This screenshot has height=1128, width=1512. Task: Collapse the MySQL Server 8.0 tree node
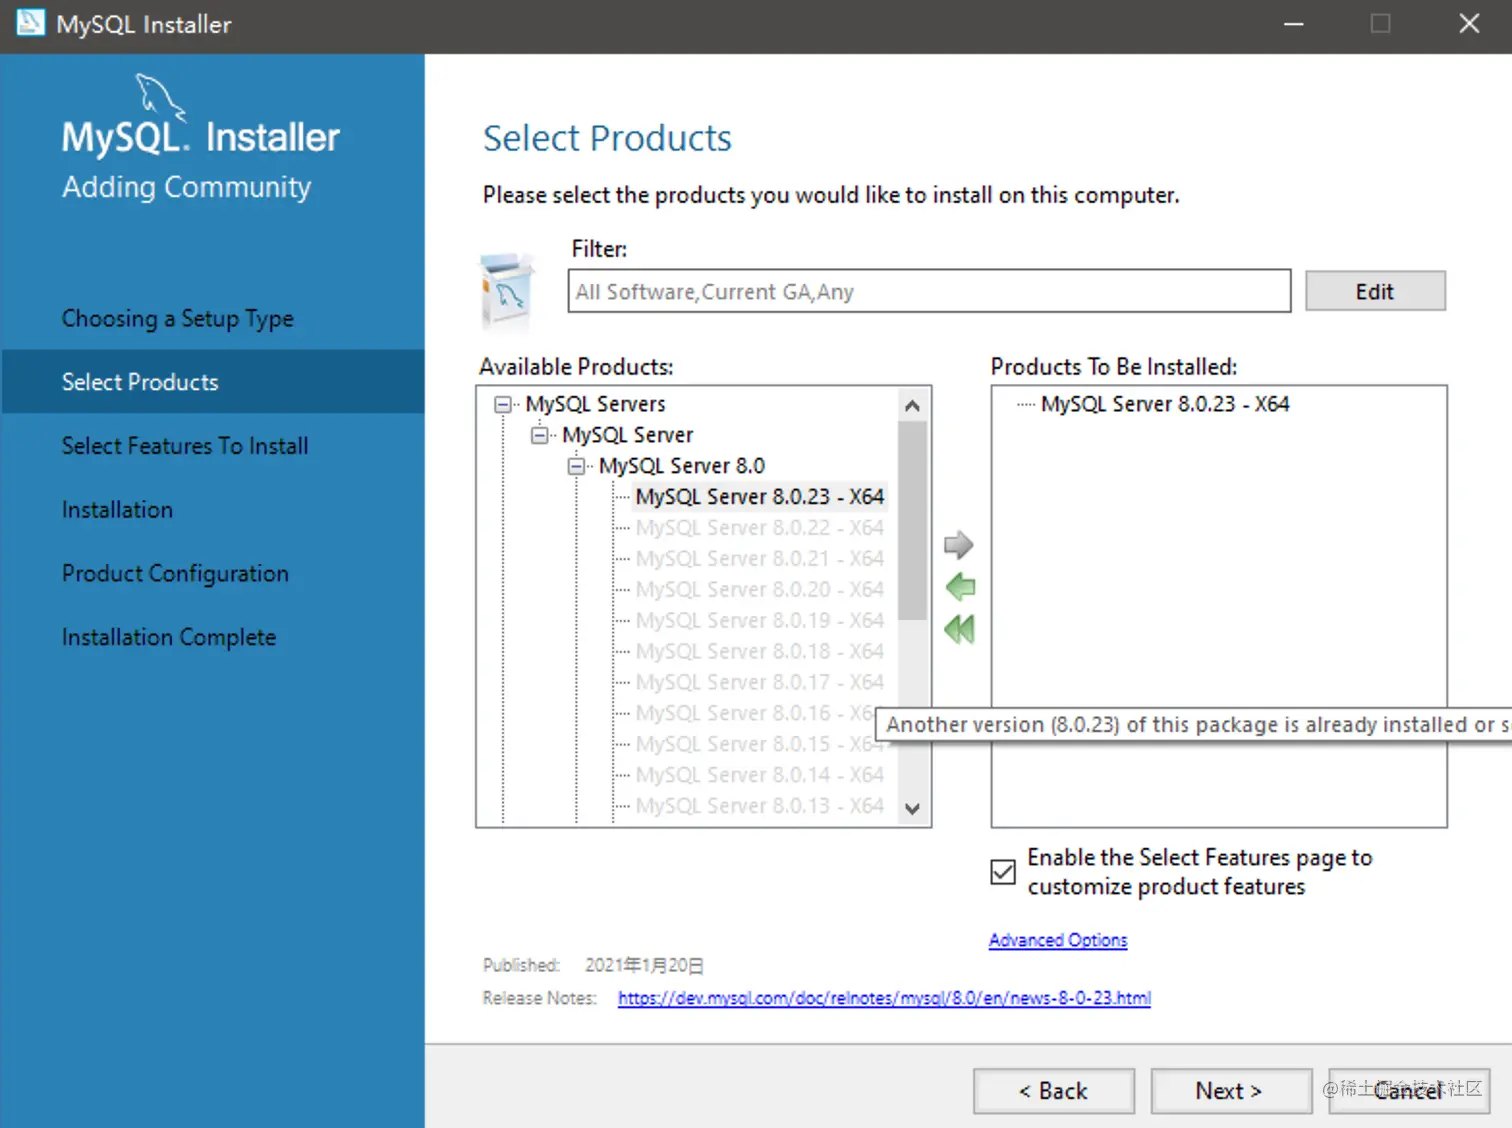pyautogui.click(x=576, y=466)
